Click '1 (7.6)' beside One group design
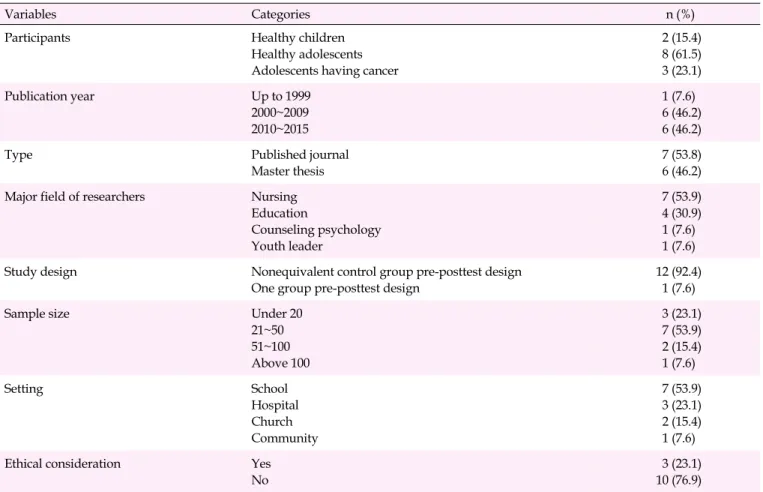Image resolution: width=763 pixels, height=492 pixels. (678, 288)
